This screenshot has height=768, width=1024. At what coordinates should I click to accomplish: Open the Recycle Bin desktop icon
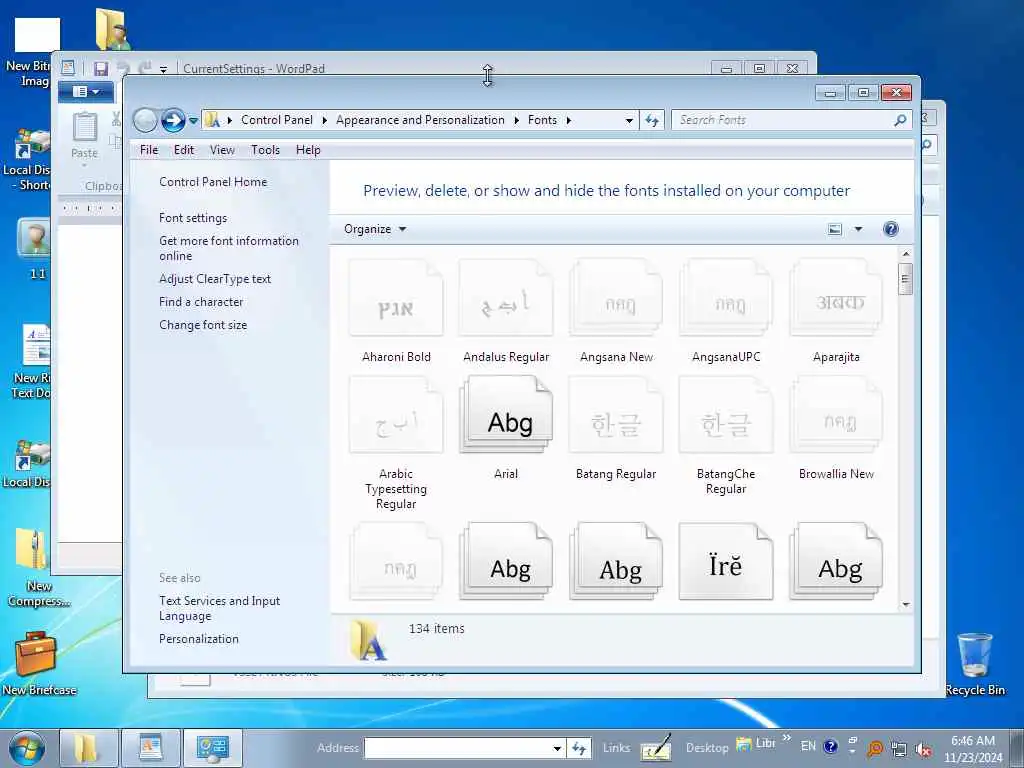[x=975, y=664]
